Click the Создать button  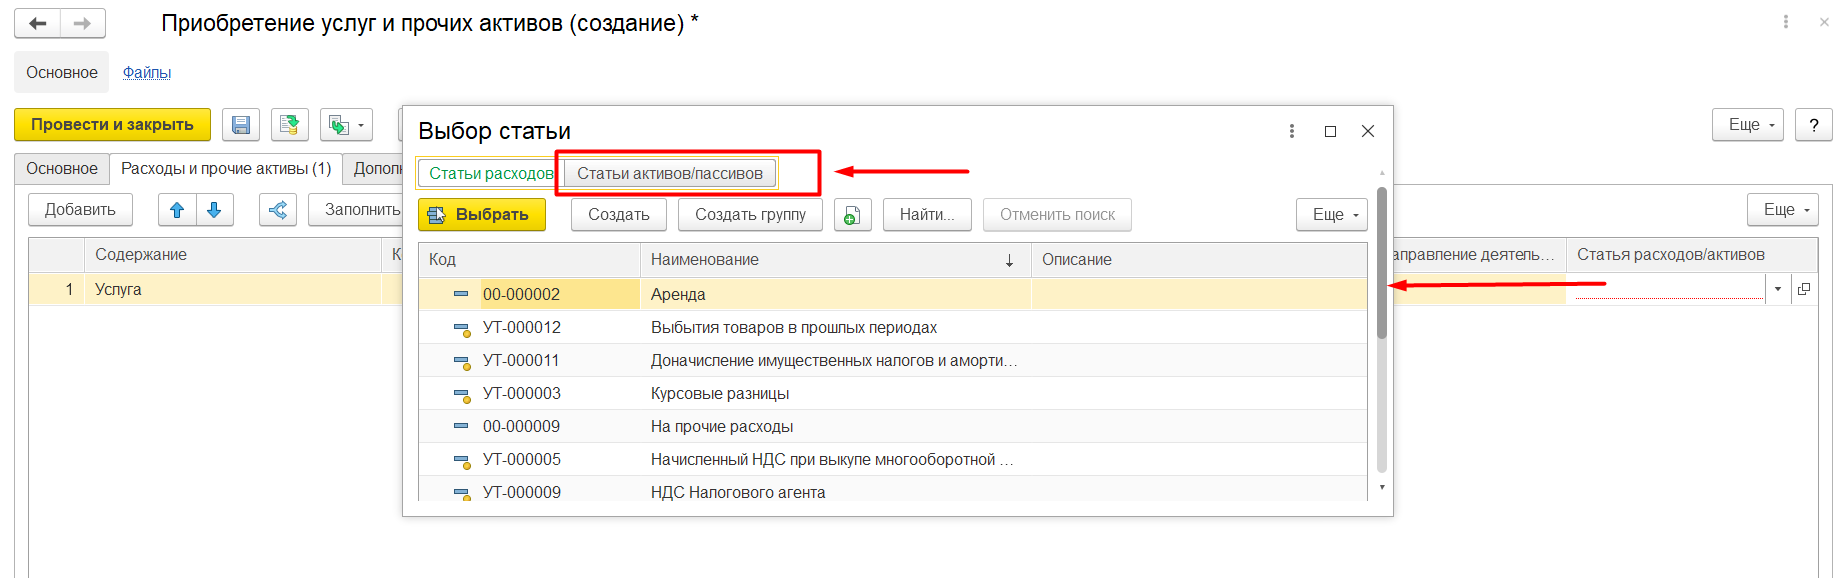coord(619,215)
